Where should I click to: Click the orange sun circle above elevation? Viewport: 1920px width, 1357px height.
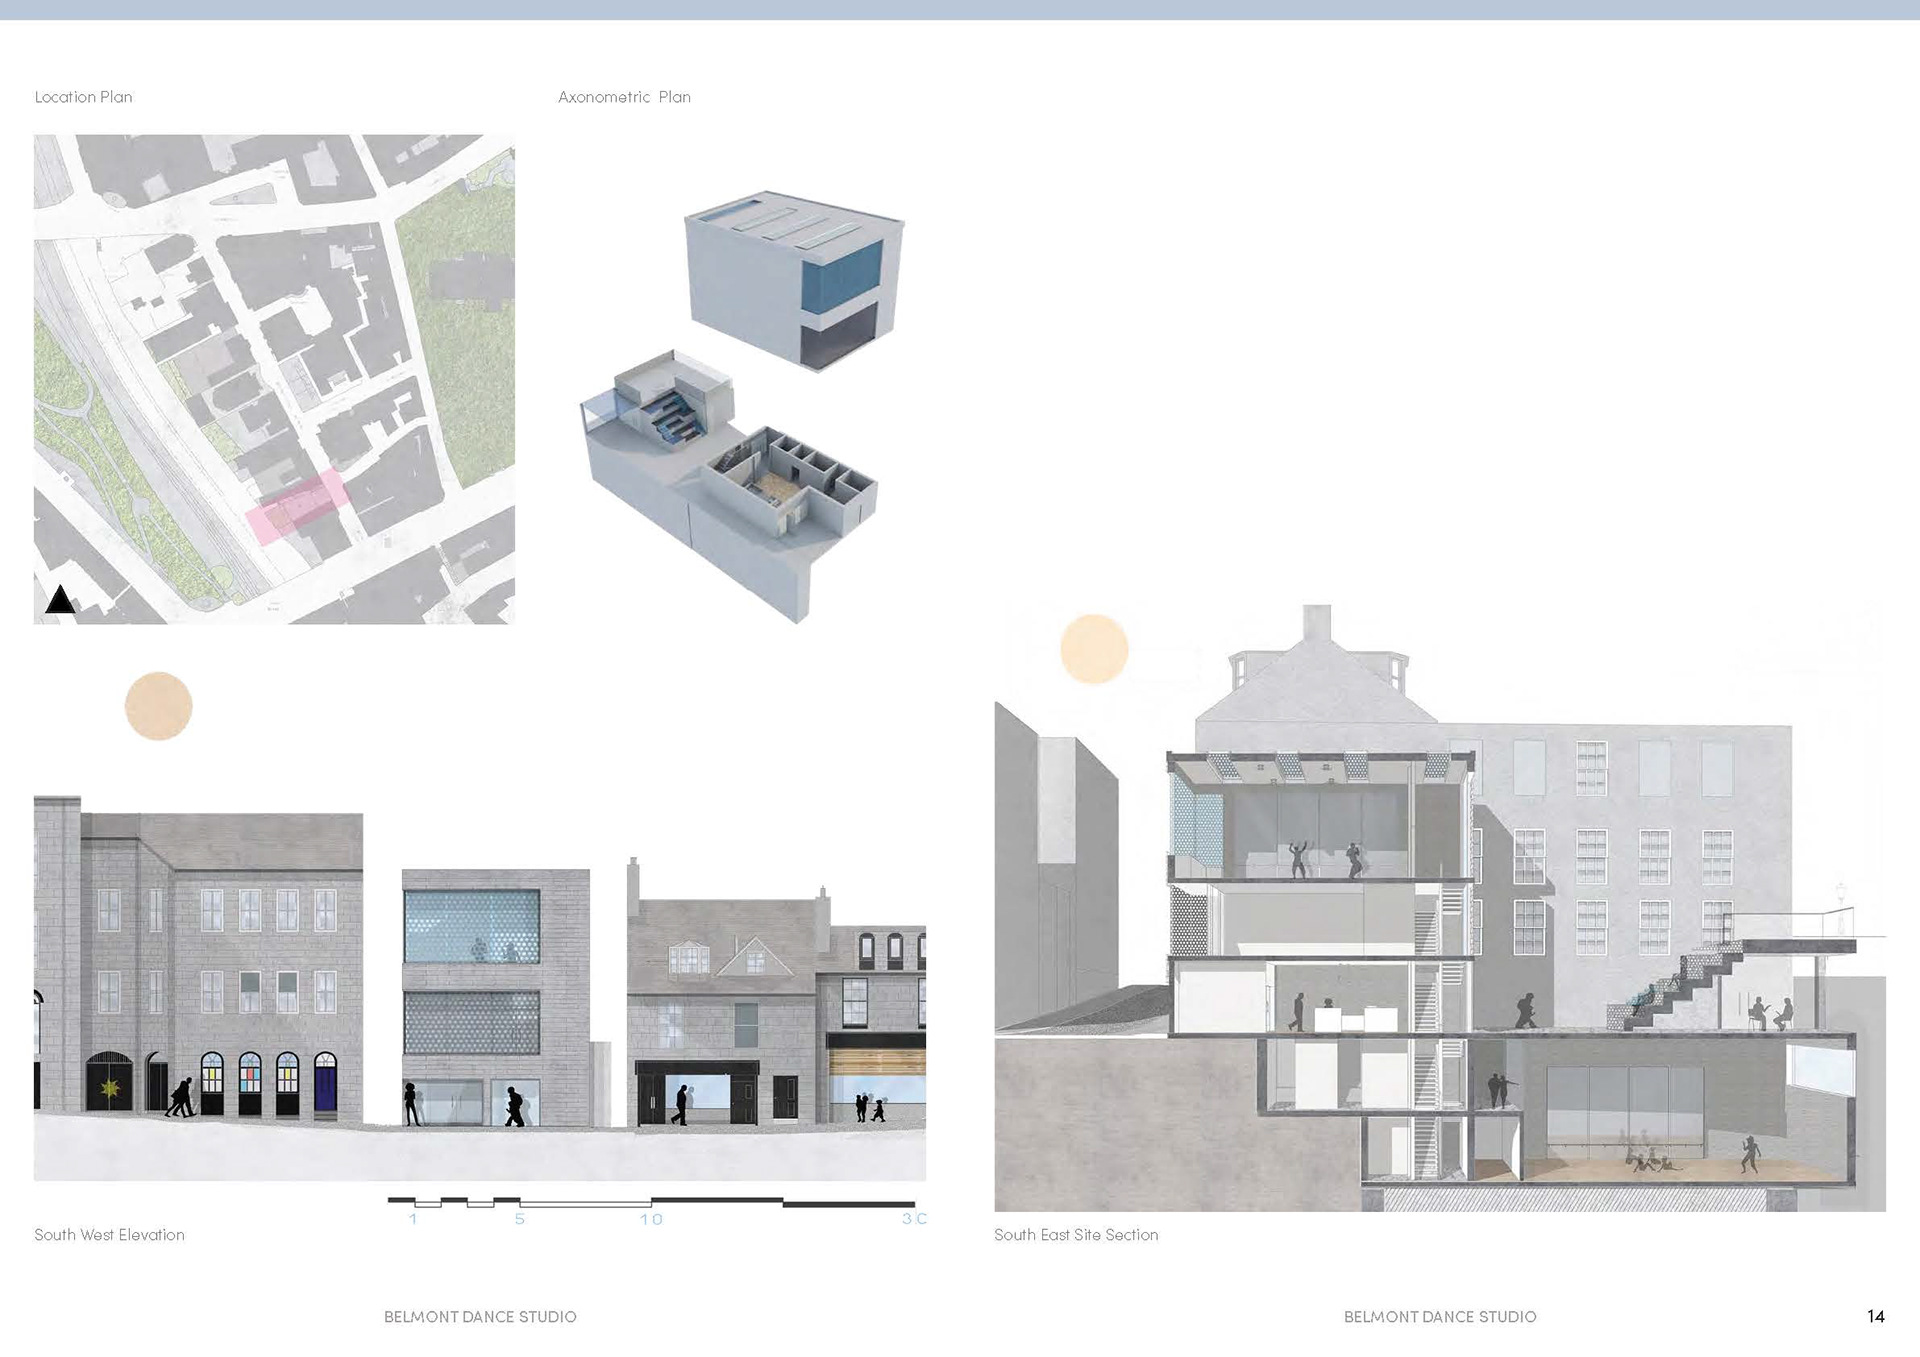point(158,706)
